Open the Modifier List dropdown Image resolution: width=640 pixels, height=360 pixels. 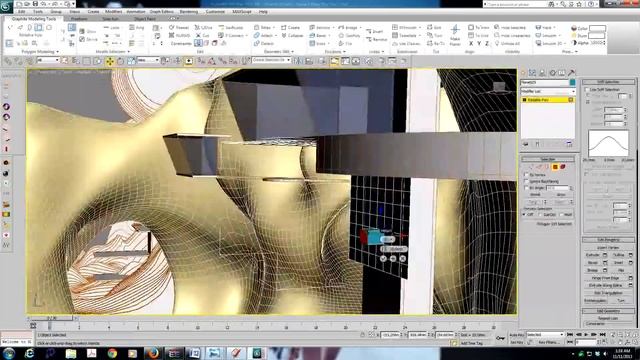[x=548, y=91]
